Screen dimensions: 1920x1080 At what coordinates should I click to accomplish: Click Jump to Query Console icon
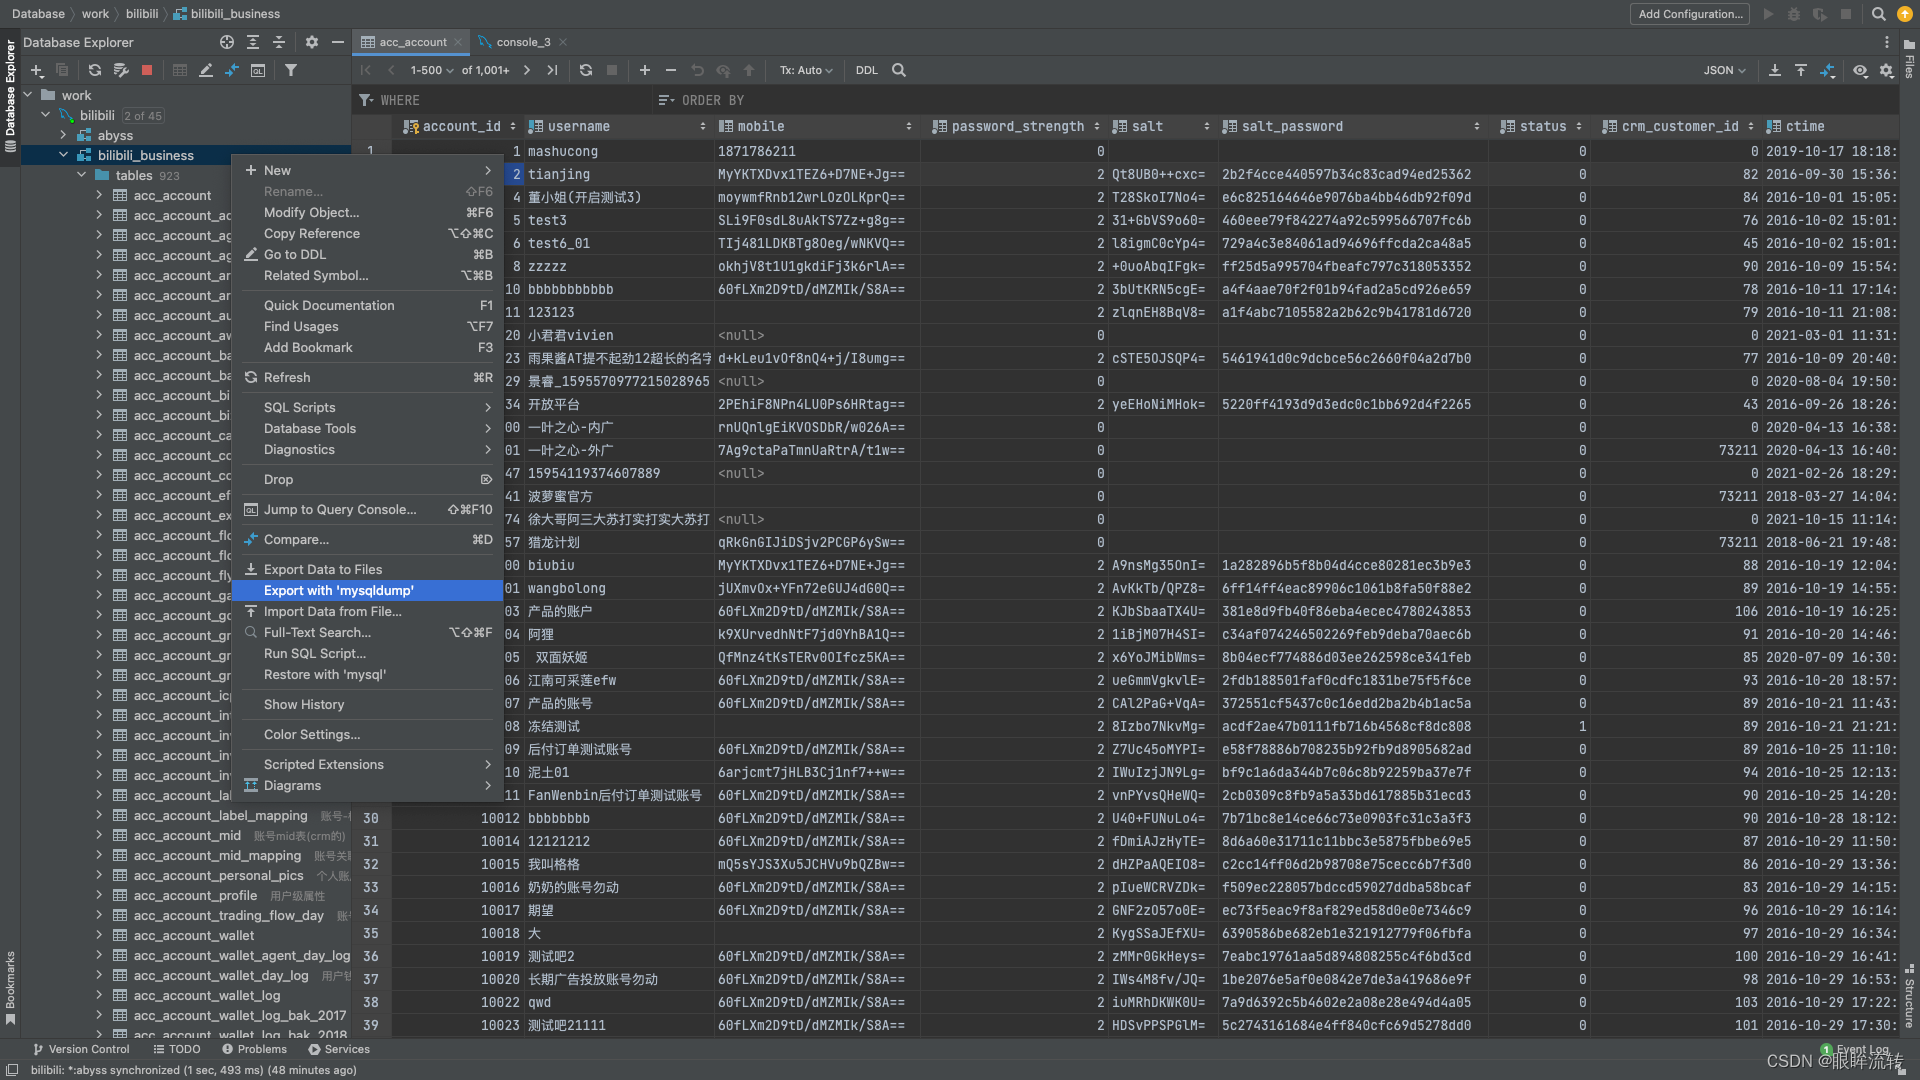click(258, 71)
